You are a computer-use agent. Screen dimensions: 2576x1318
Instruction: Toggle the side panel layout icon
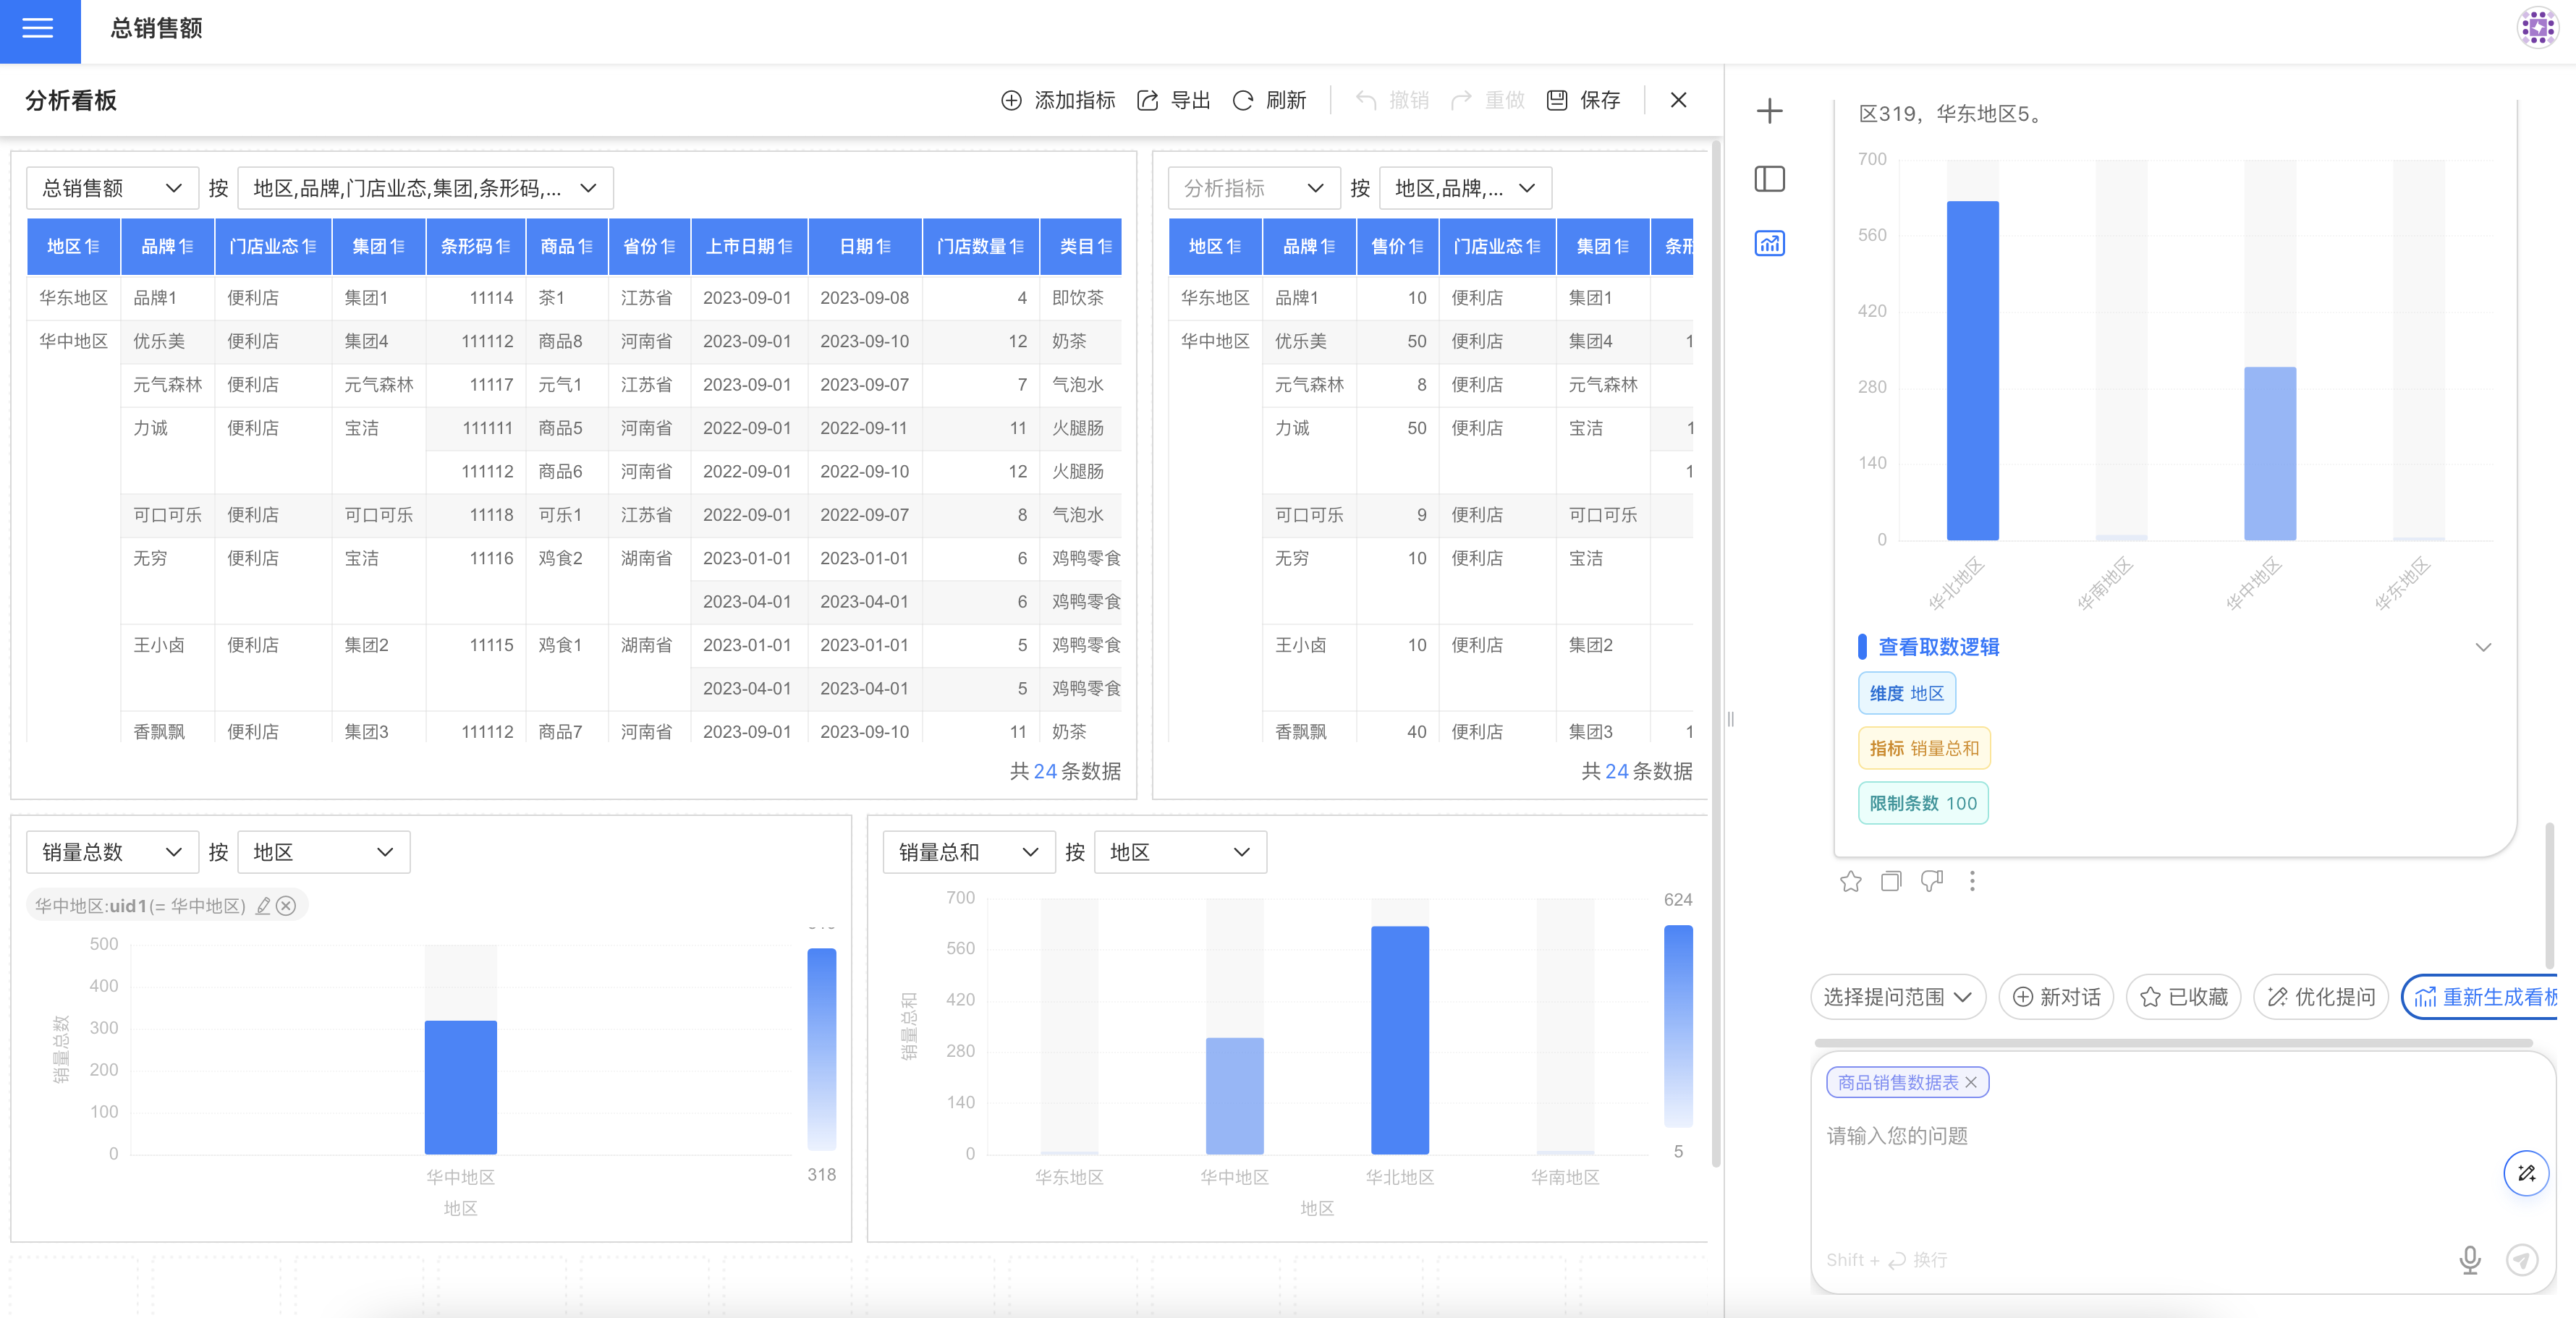click(1769, 179)
